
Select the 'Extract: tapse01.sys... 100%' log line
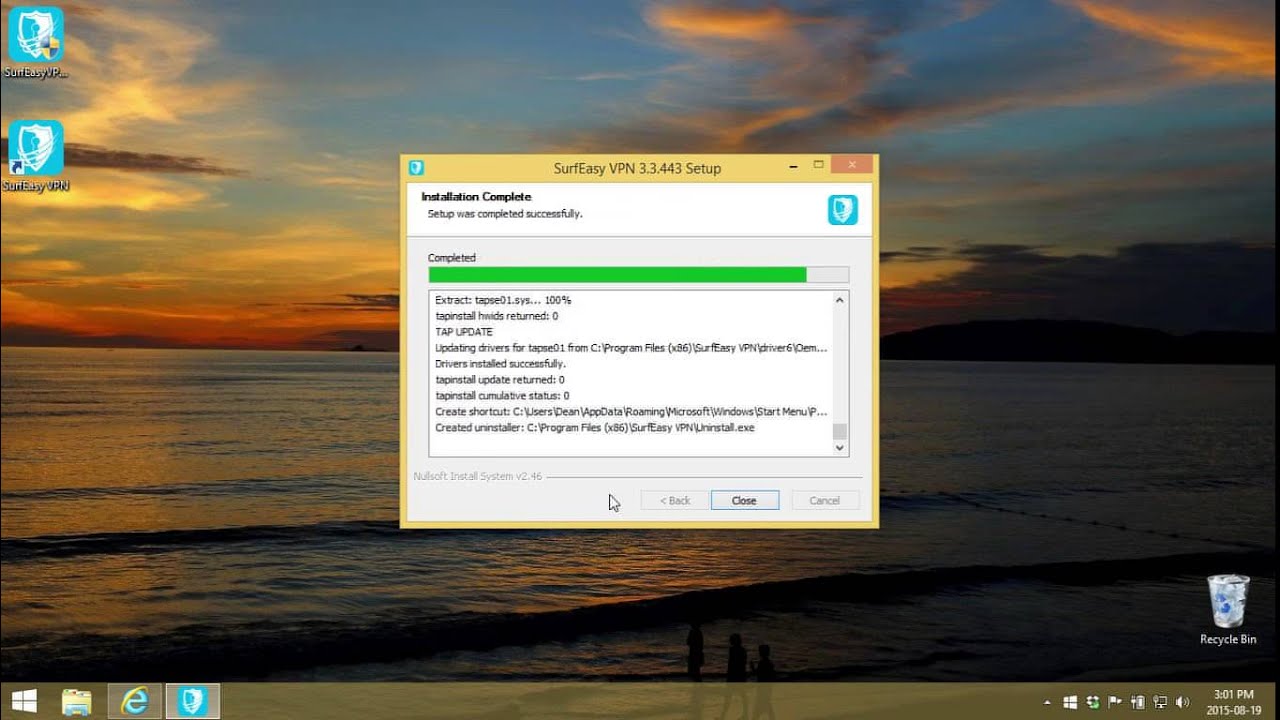pos(503,300)
